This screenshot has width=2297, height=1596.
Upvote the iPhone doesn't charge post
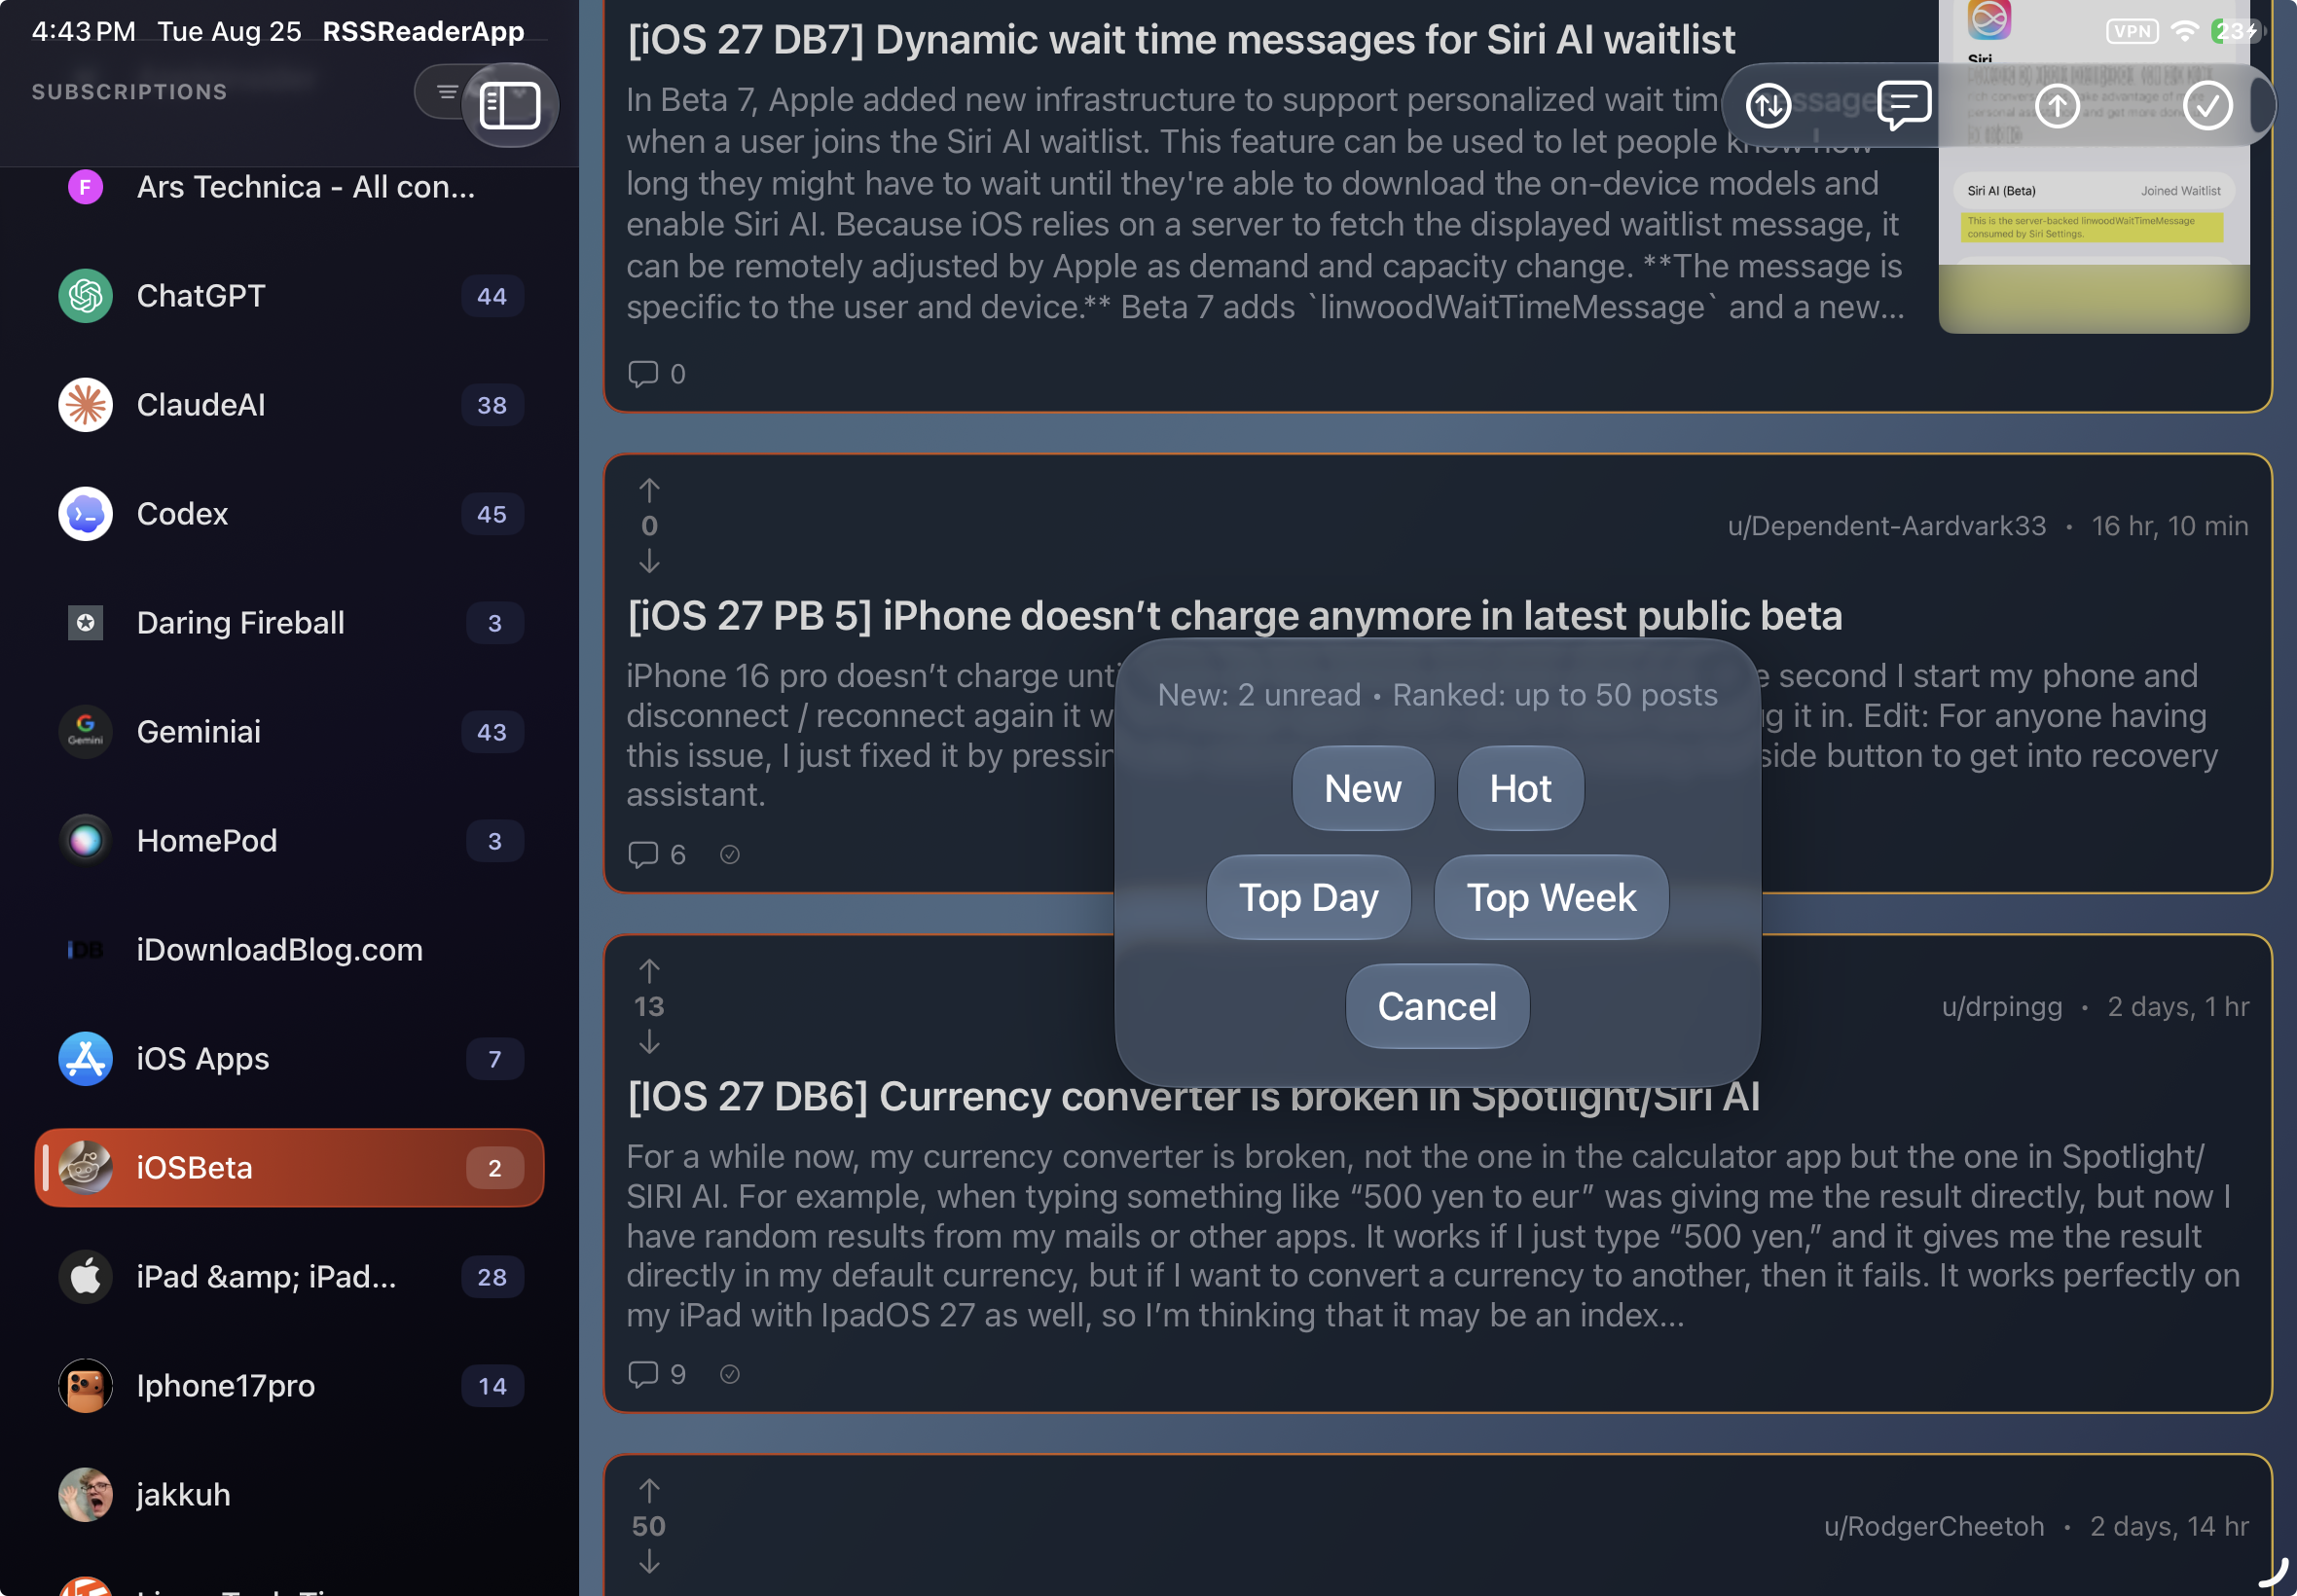click(x=649, y=490)
